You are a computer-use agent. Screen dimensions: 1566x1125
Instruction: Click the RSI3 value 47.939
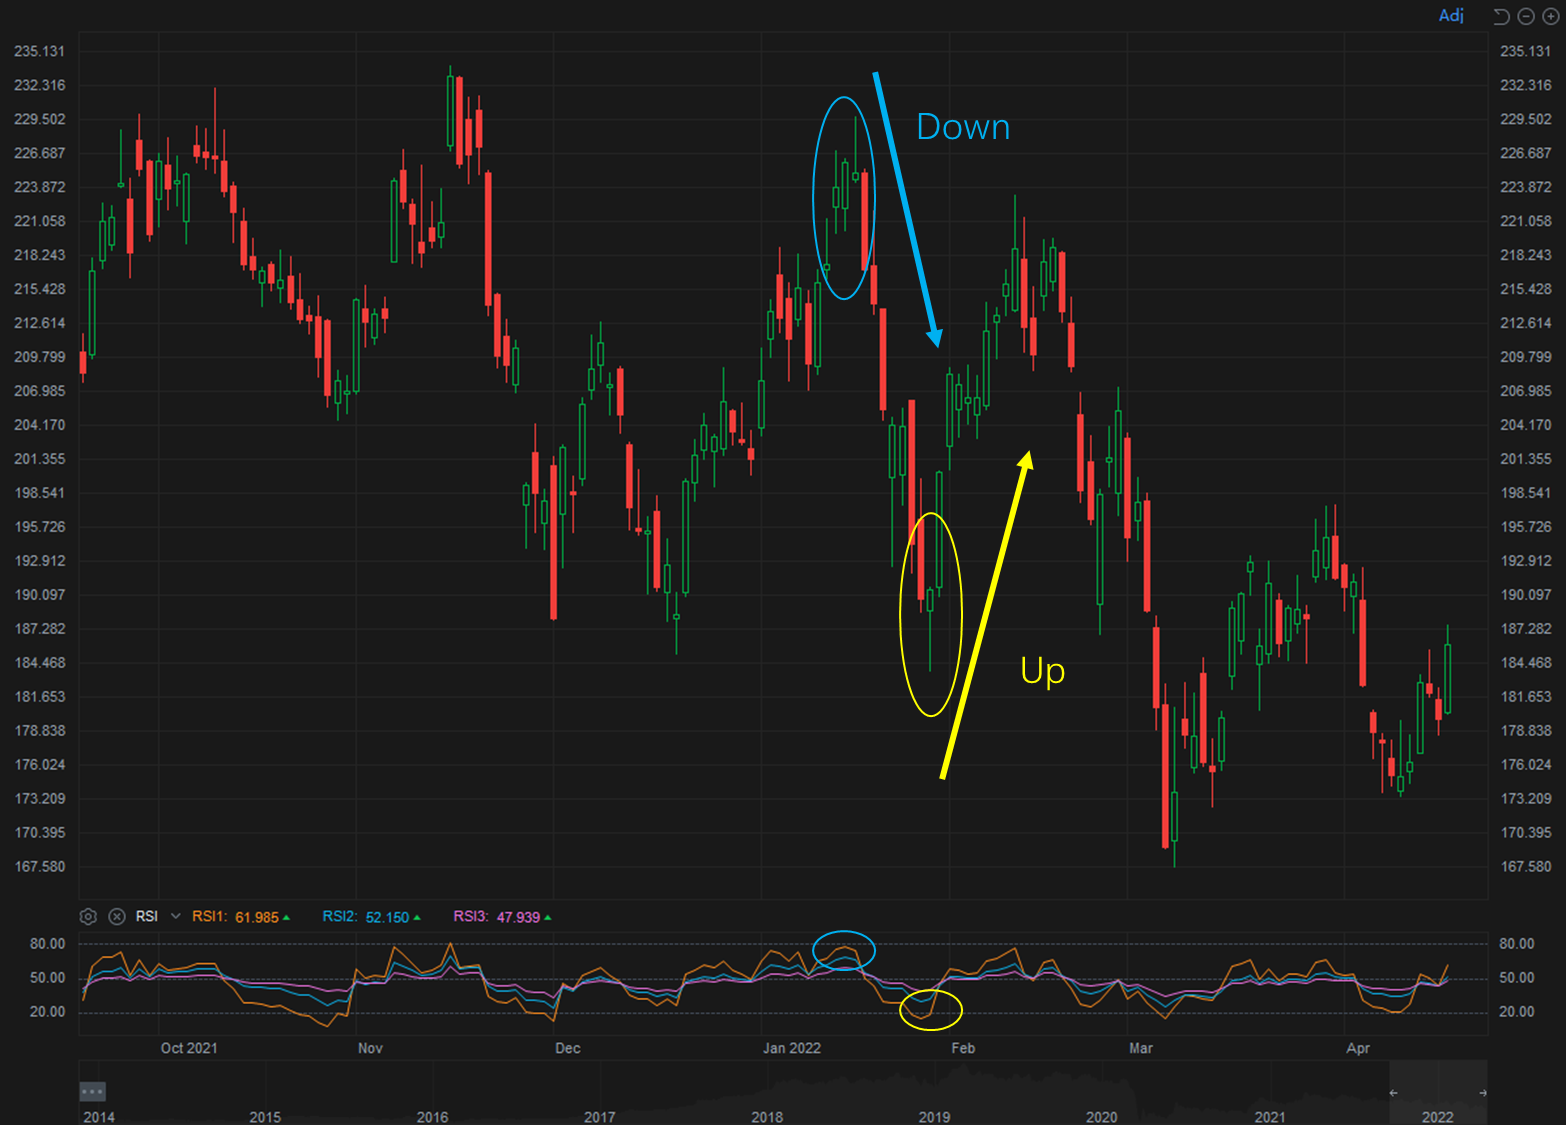point(518,917)
